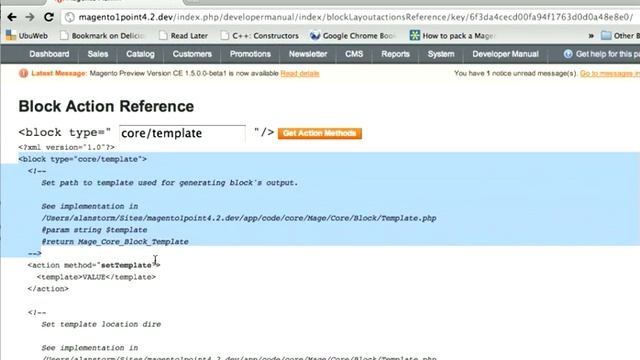
Task: Go forward with the browser forward arrow
Action: click(29, 17)
